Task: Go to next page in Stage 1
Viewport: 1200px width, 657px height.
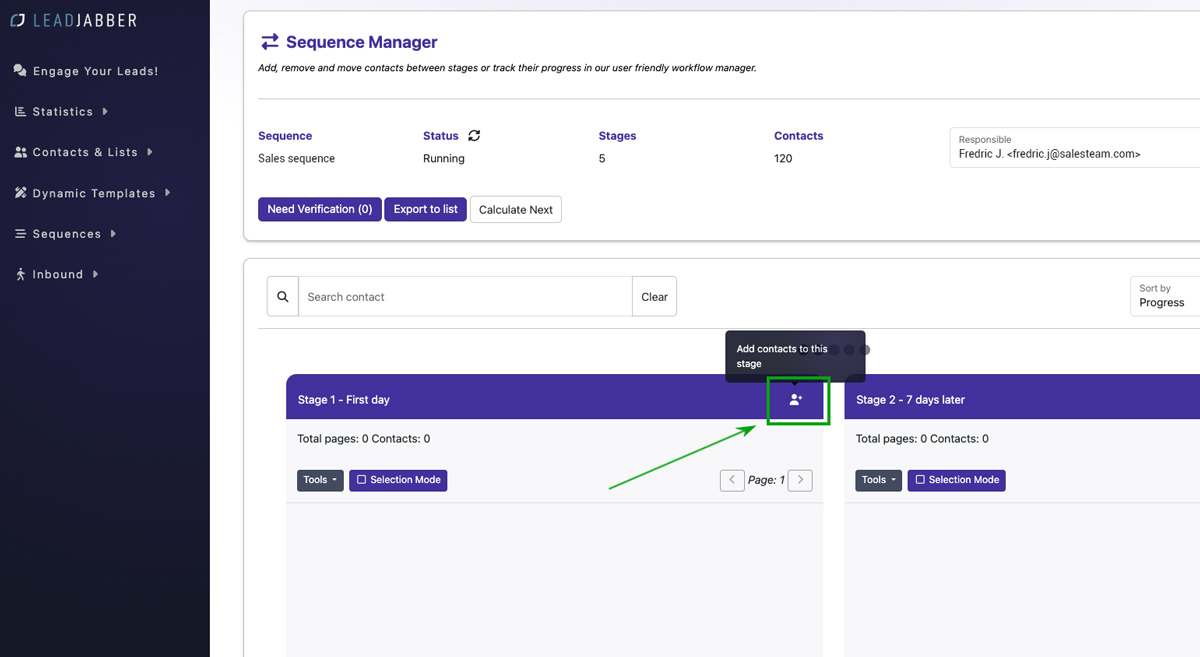Action: pos(800,480)
